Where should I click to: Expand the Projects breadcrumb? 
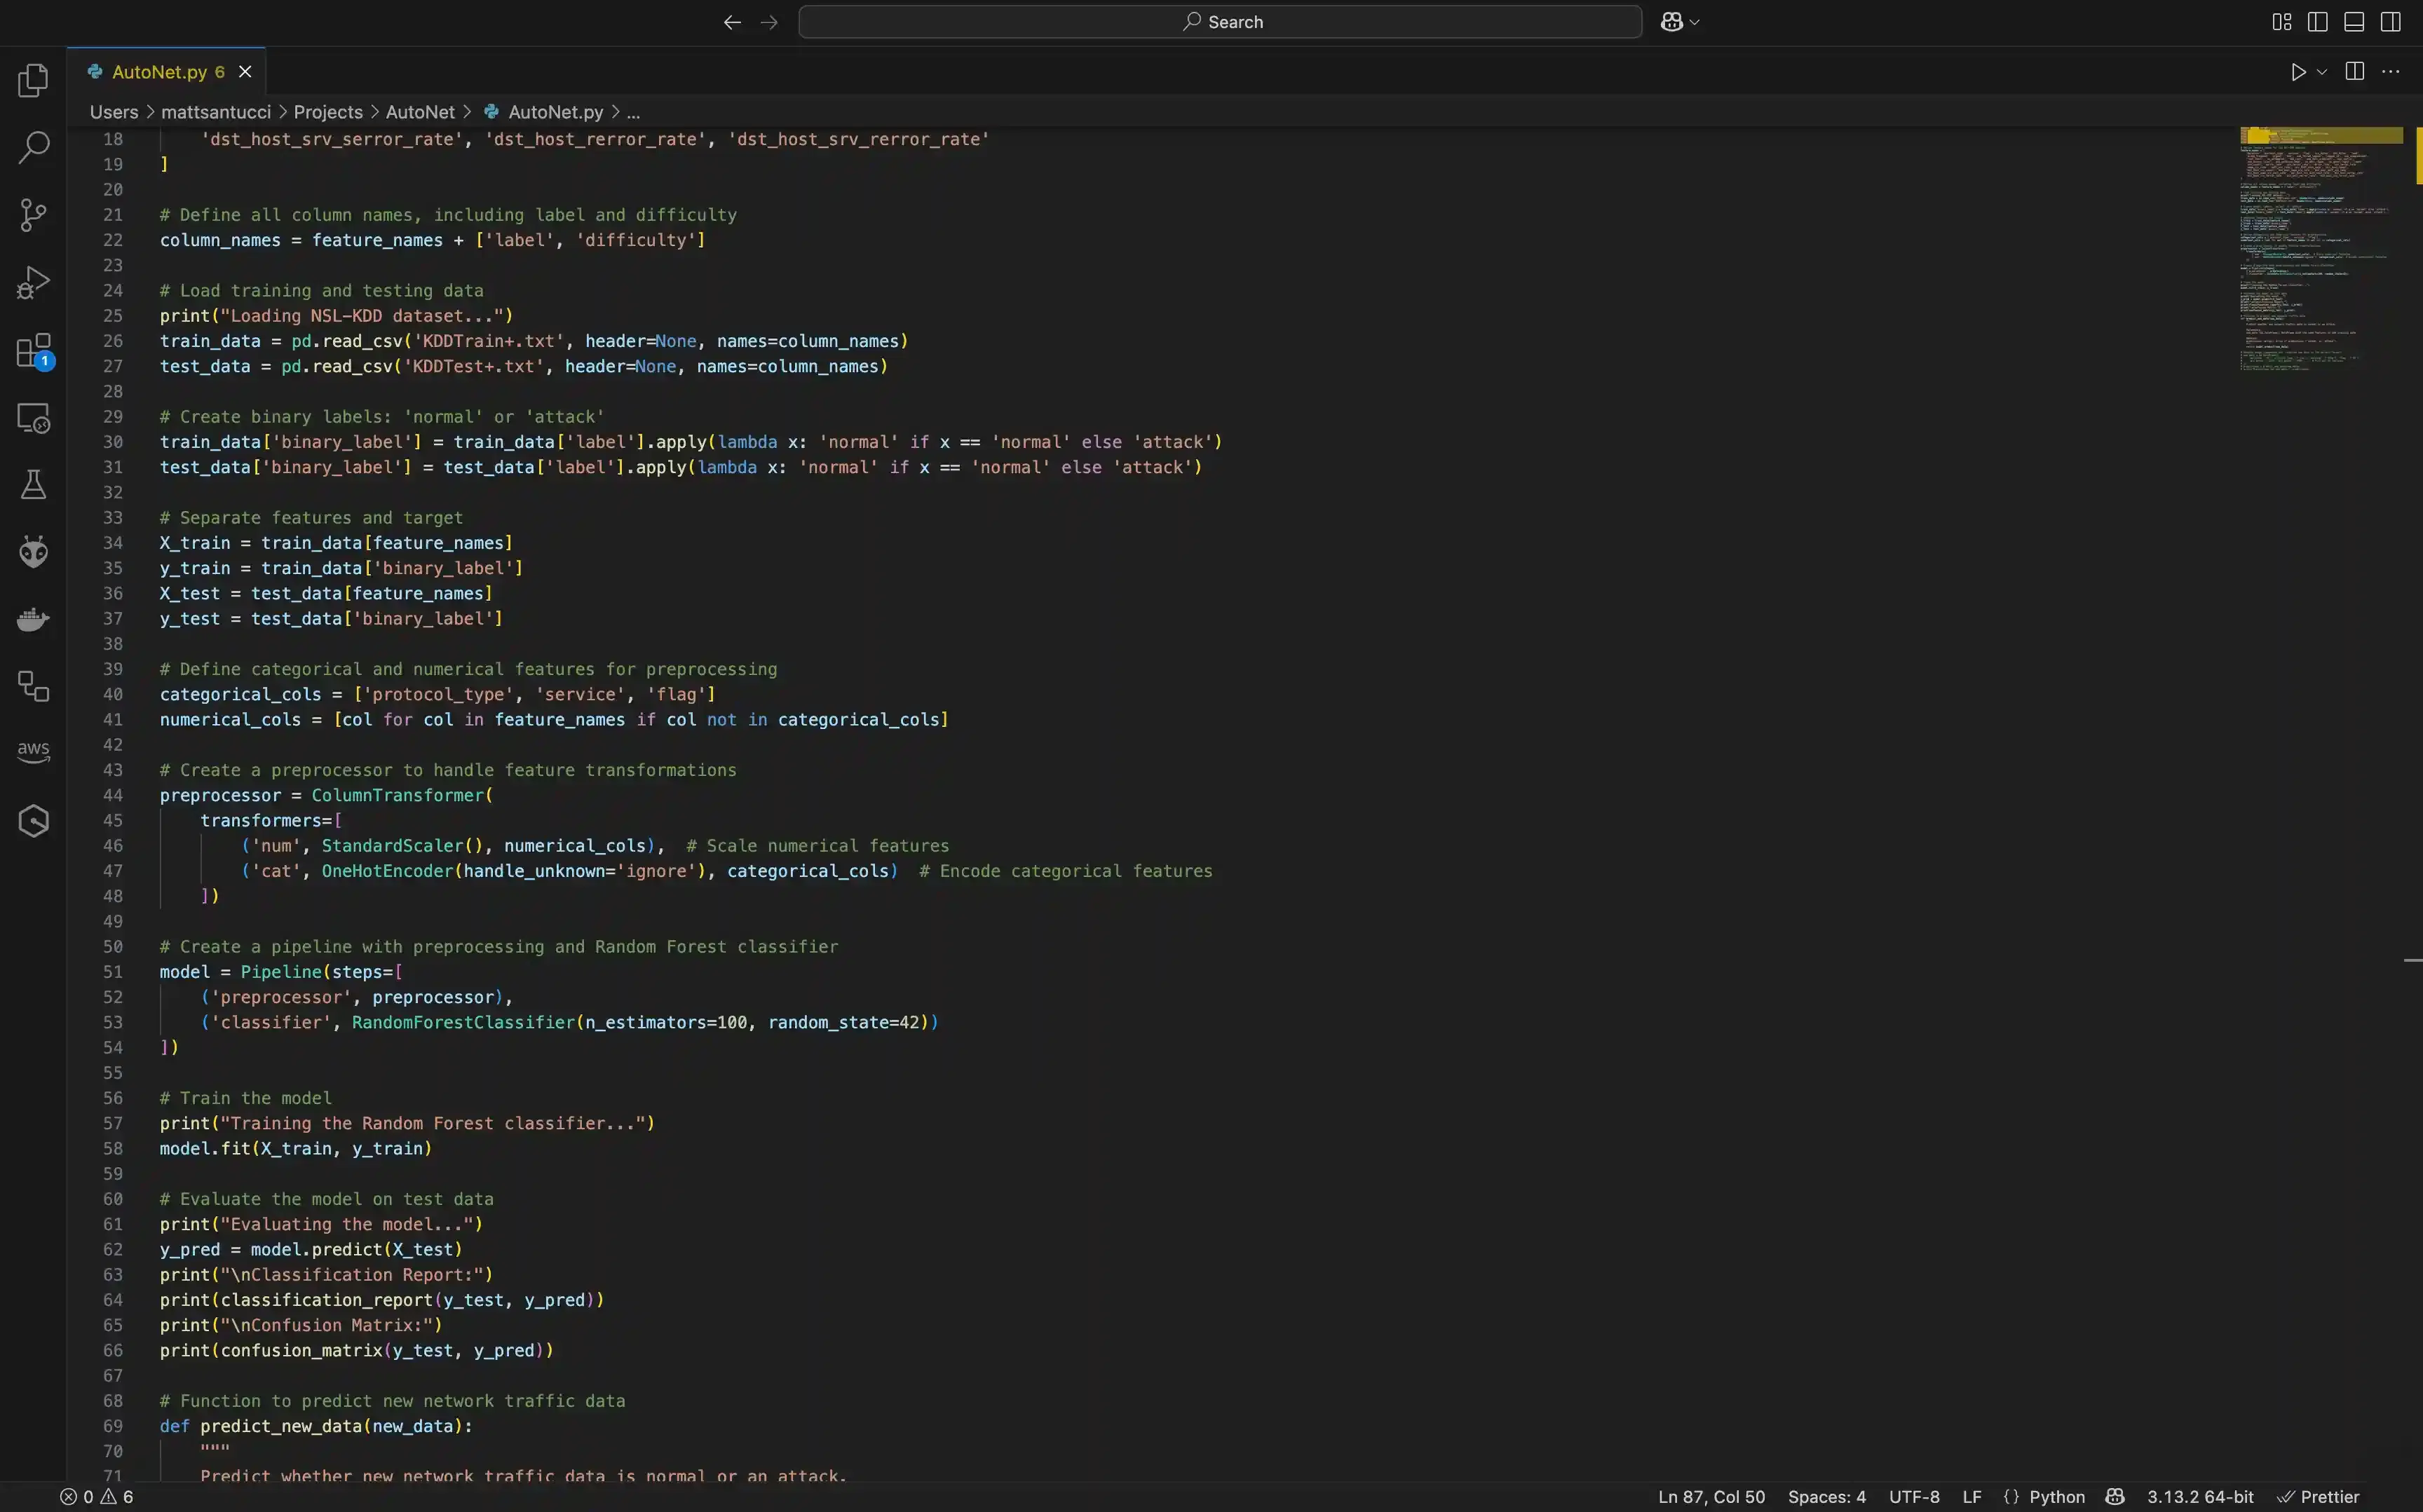tap(328, 112)
